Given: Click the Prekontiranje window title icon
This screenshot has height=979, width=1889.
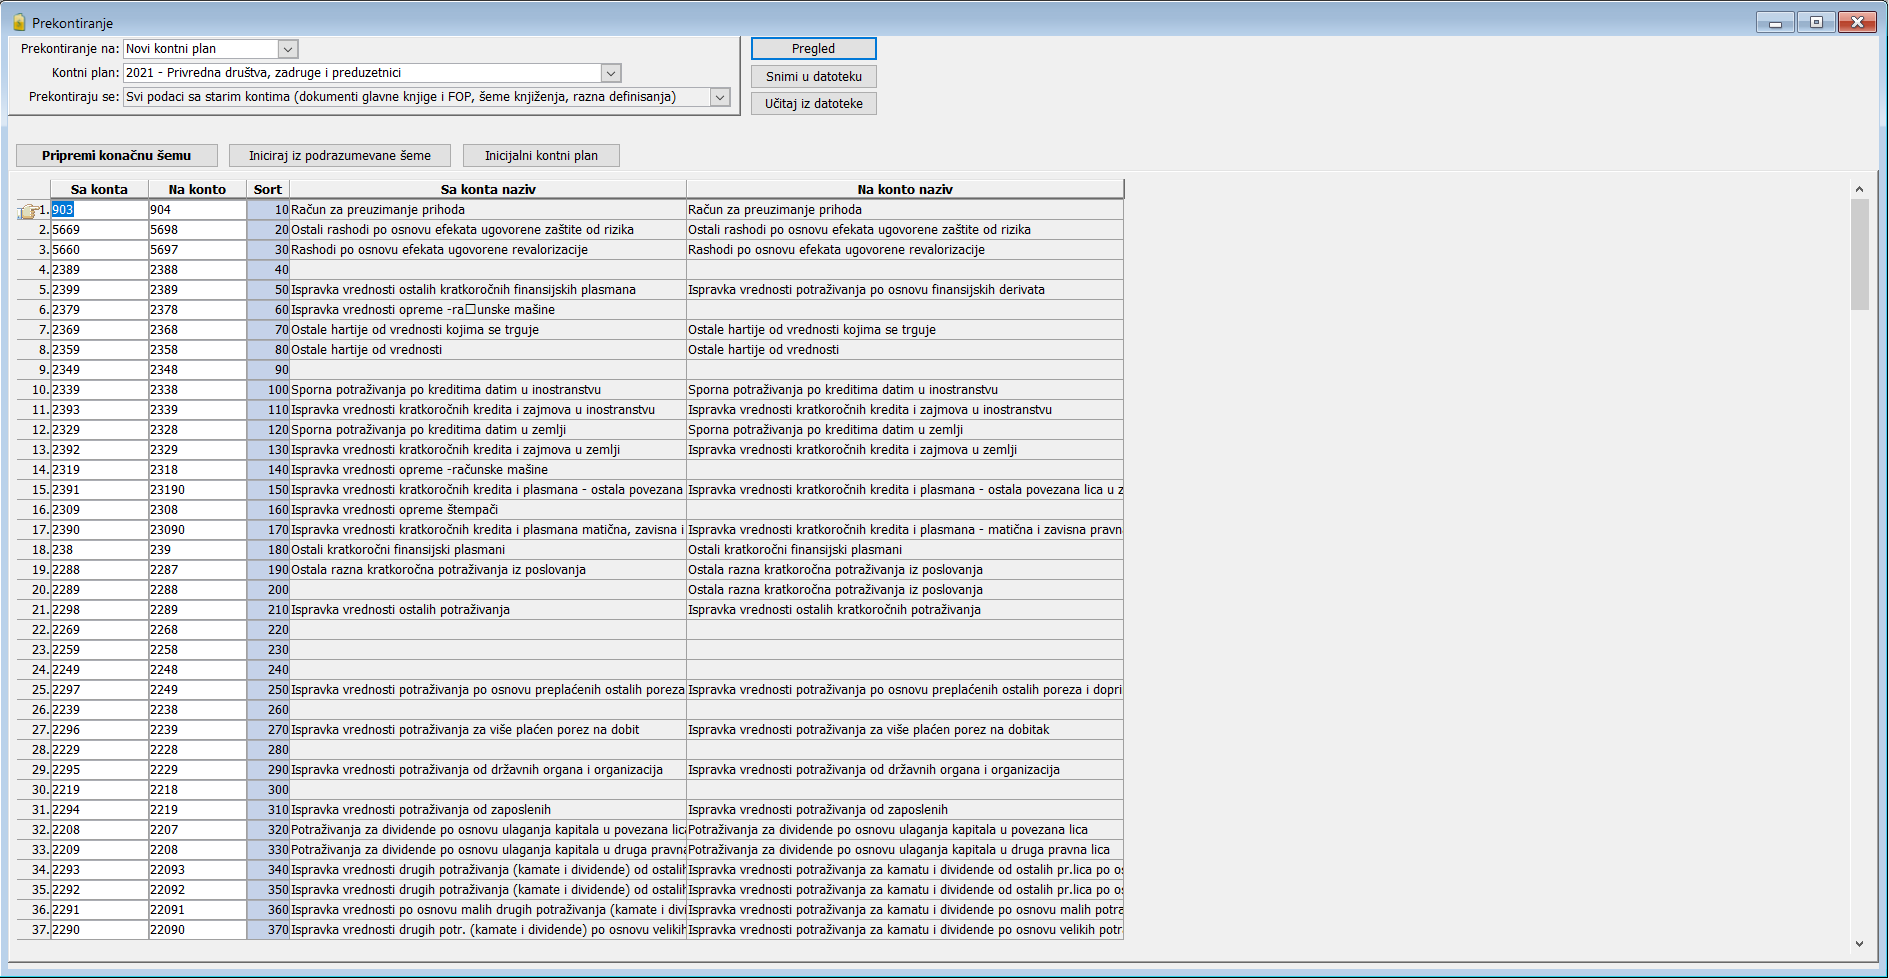Looking at the screenshot, I should coord(19,22).
